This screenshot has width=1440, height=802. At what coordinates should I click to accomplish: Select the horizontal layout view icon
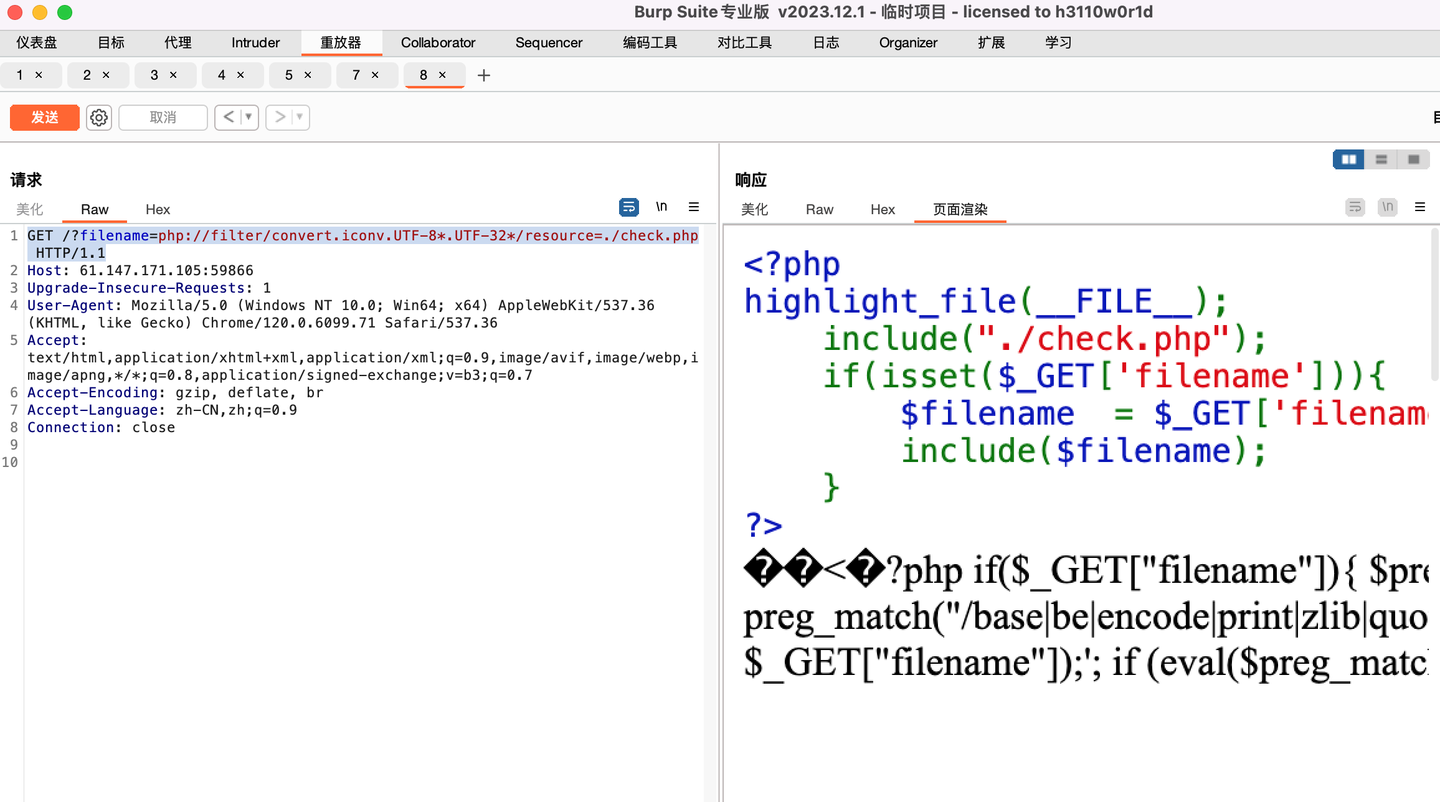point(1381,159)
